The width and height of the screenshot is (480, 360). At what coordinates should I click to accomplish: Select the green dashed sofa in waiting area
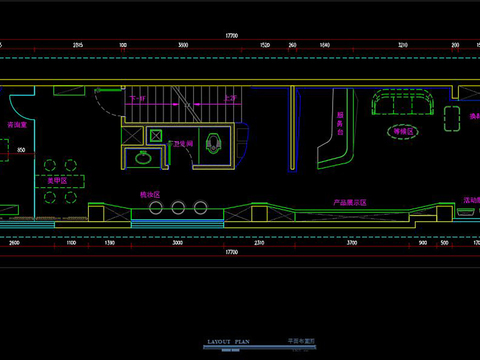click(x=403, y=102)
